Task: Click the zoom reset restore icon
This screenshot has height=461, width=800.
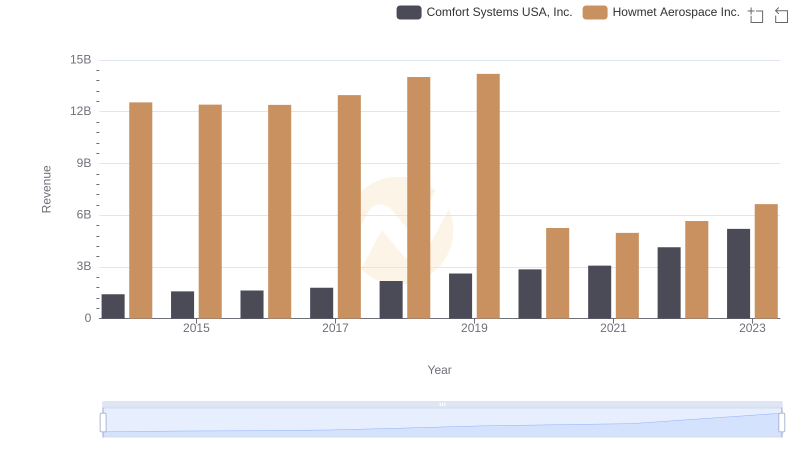Action: (x=781, y=15)
